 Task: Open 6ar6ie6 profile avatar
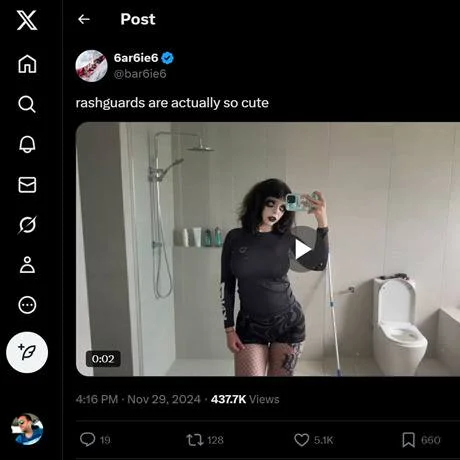(x=91, y=66)
